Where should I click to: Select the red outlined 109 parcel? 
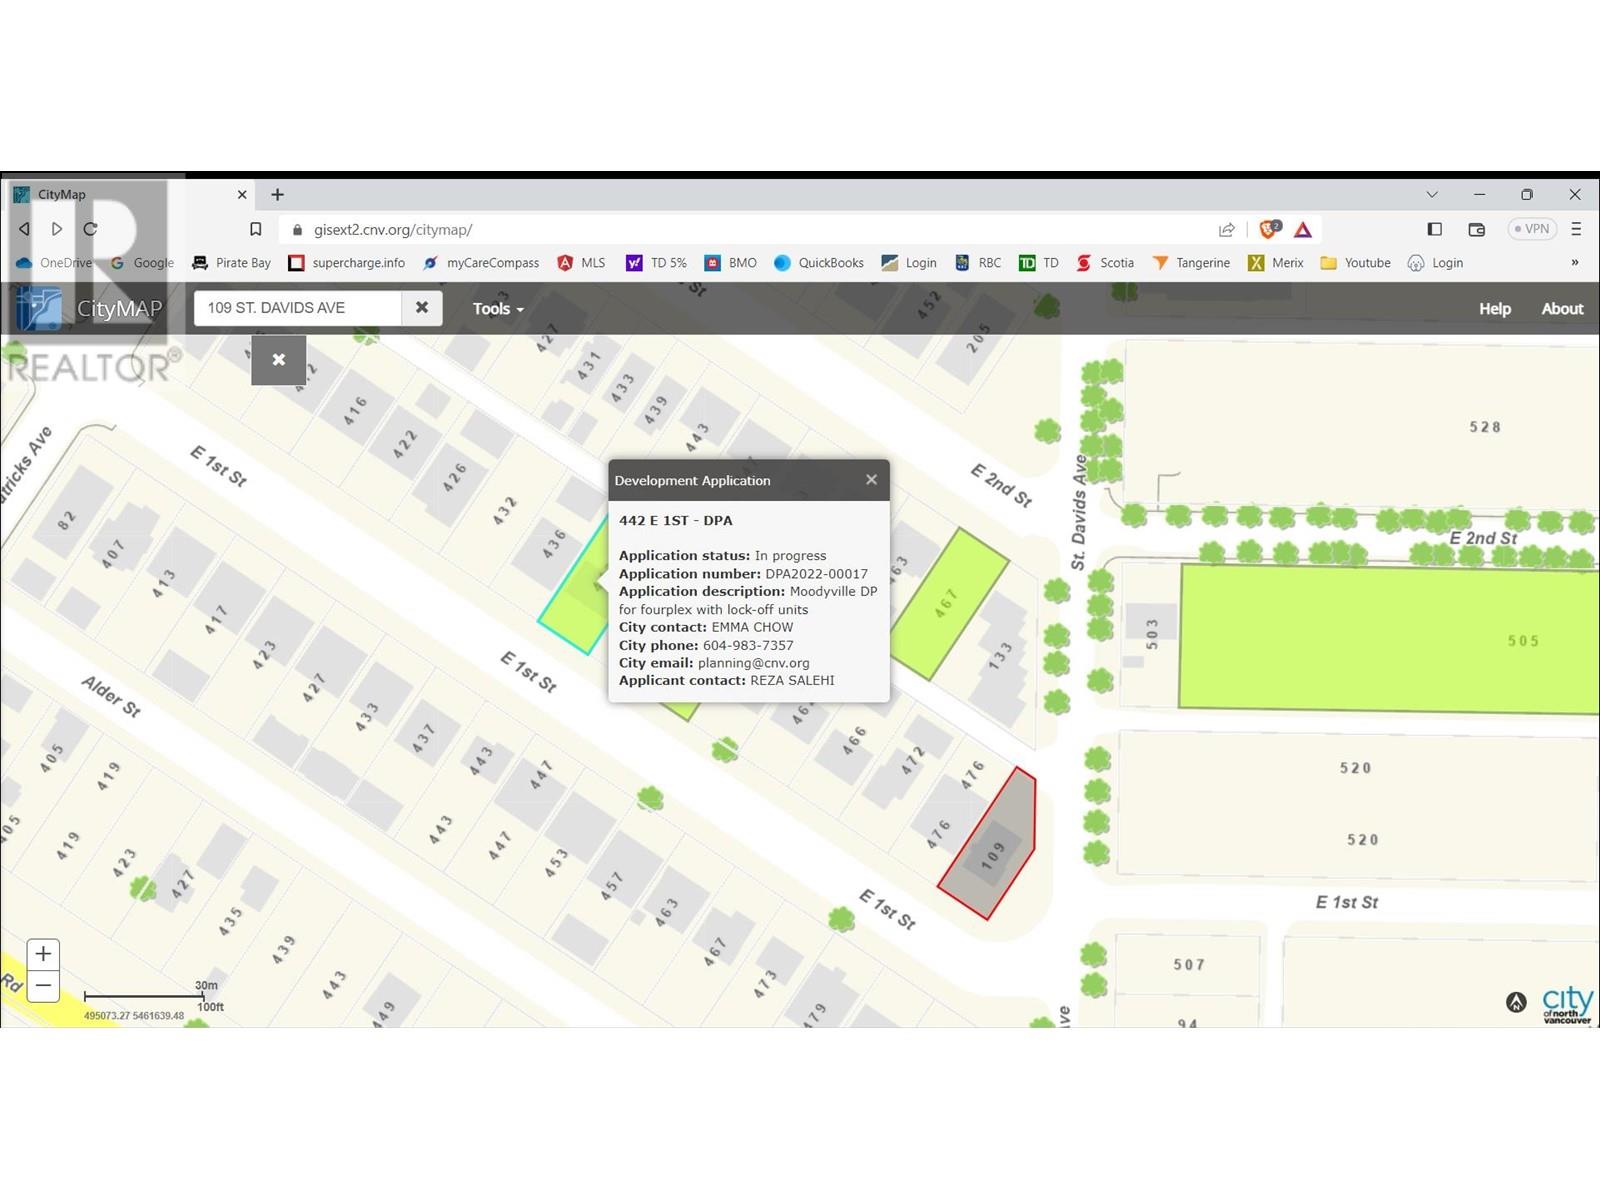point(992,848)
